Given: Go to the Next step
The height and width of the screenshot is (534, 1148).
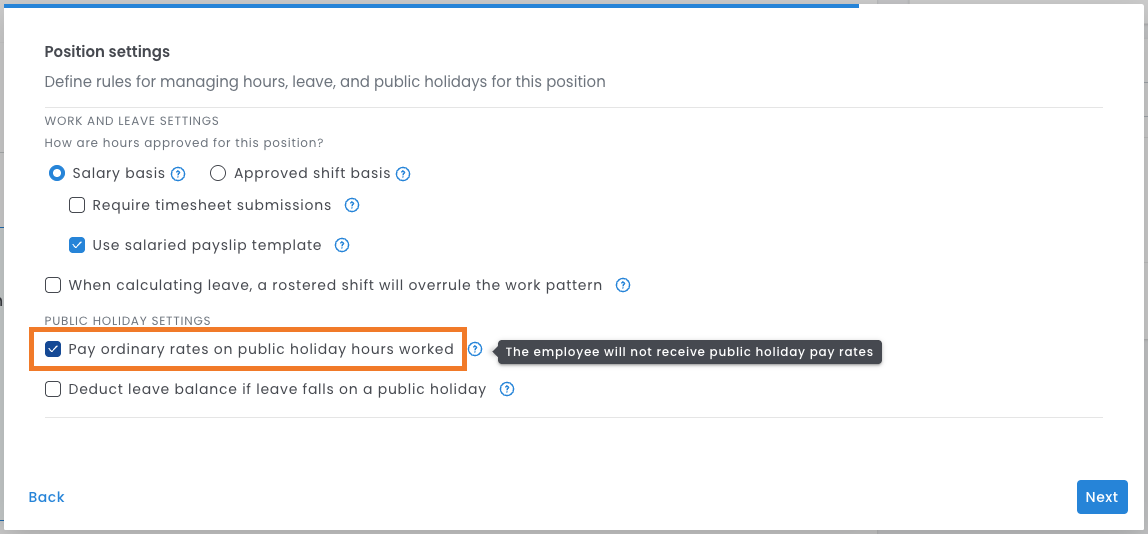Looking at the screenshot, I should 1101,497.
